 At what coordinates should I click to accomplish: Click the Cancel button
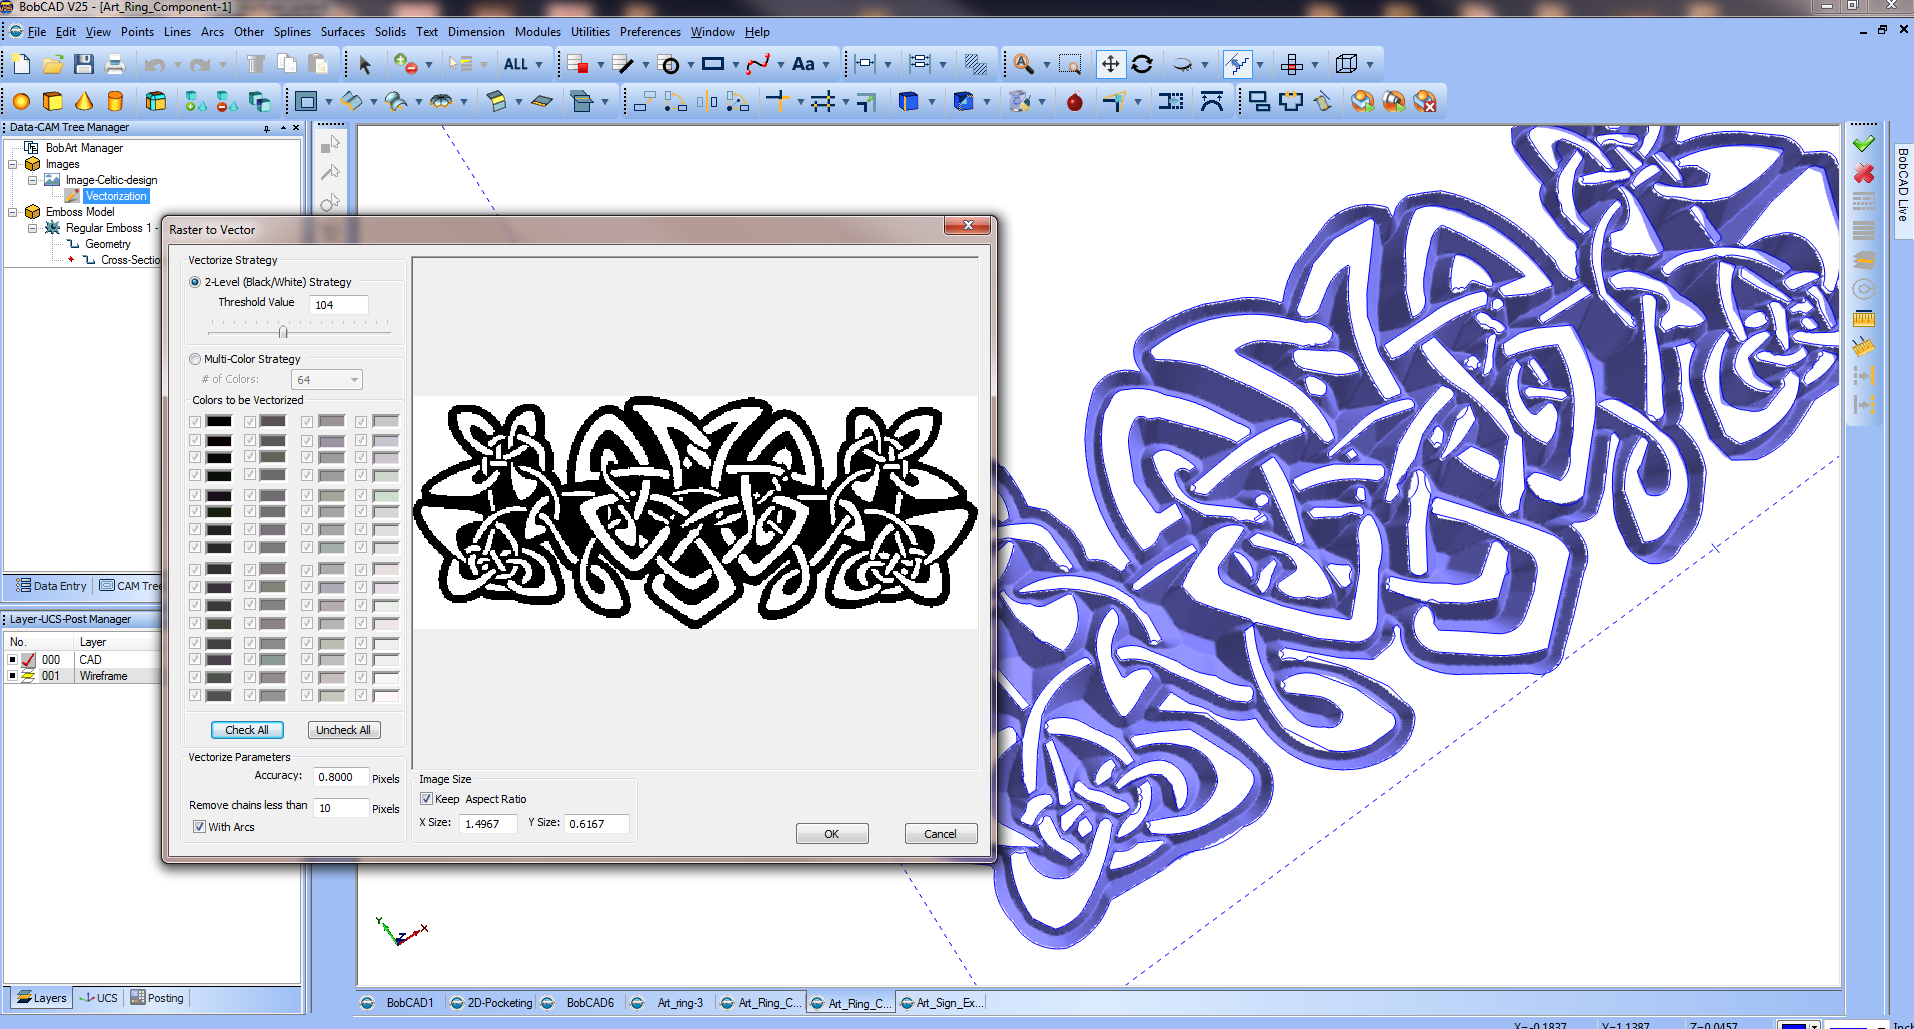940,833
